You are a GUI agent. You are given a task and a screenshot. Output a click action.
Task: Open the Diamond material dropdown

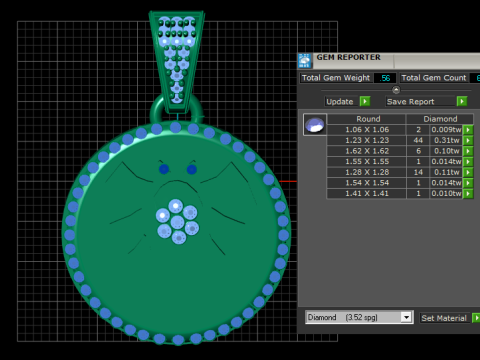pyautogui.click(x=406, y=317)
